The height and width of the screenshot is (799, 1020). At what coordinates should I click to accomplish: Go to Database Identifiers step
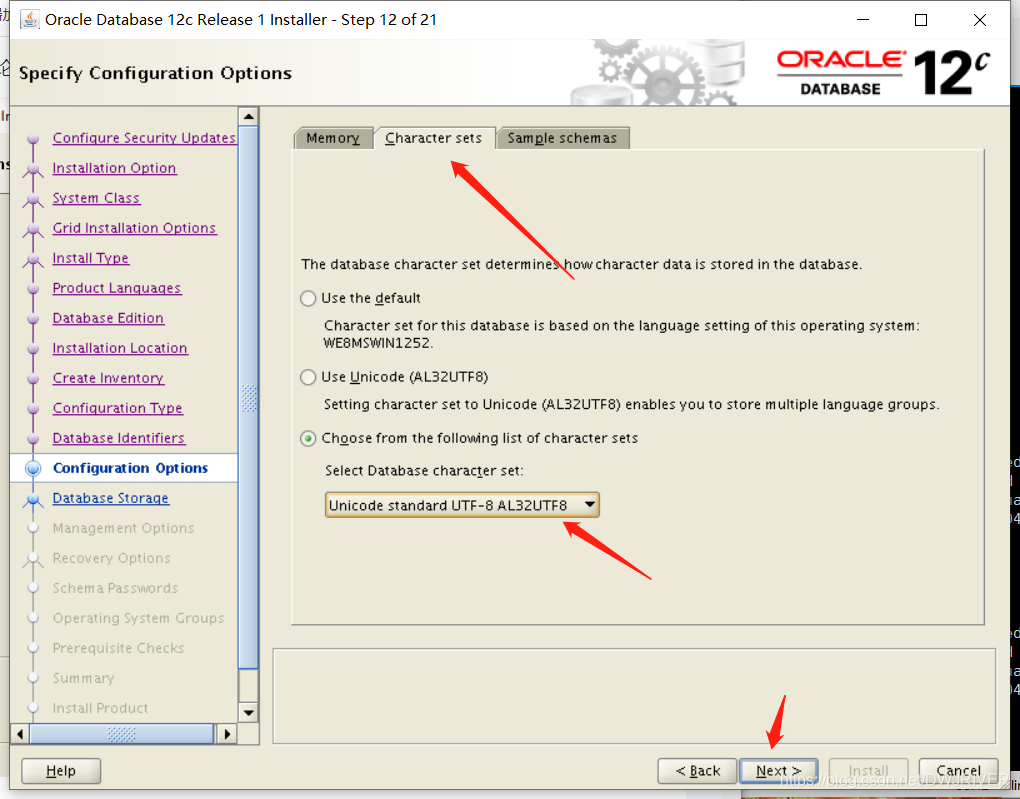point(119,438)
